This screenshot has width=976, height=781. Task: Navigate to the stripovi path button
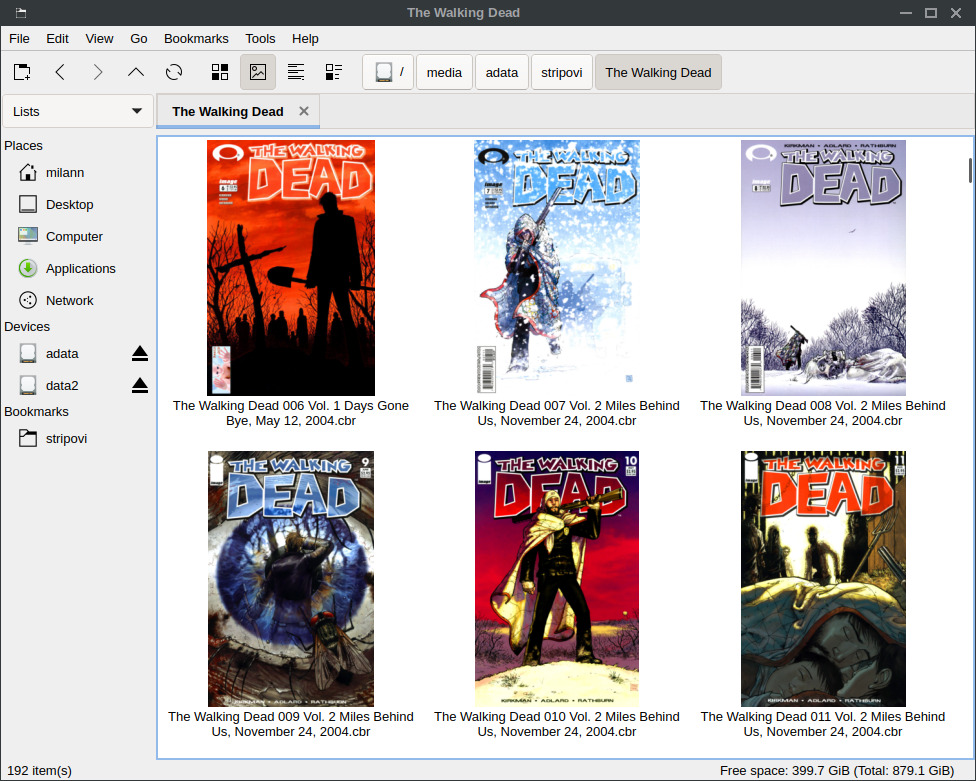coord(561,72)
